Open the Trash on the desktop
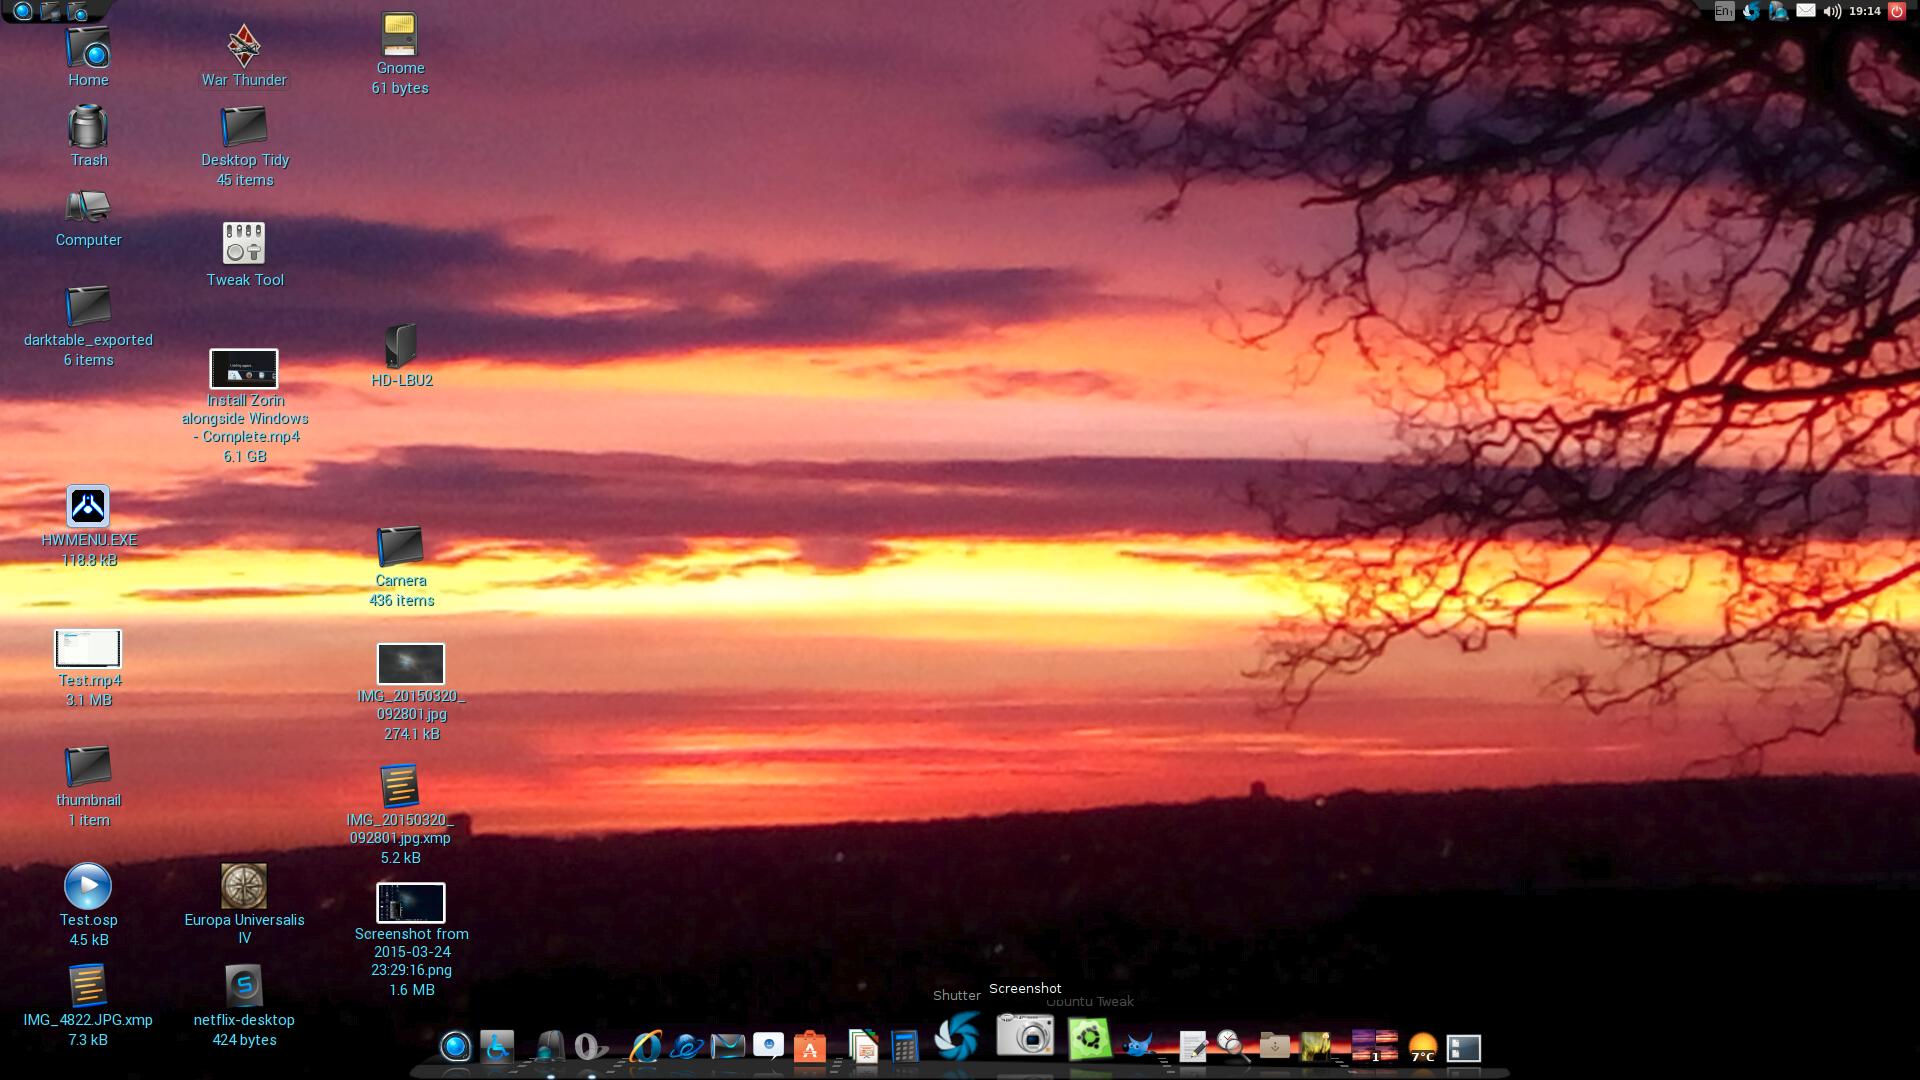Screen dimensions: 1920x1080 [x=88, y=128]
